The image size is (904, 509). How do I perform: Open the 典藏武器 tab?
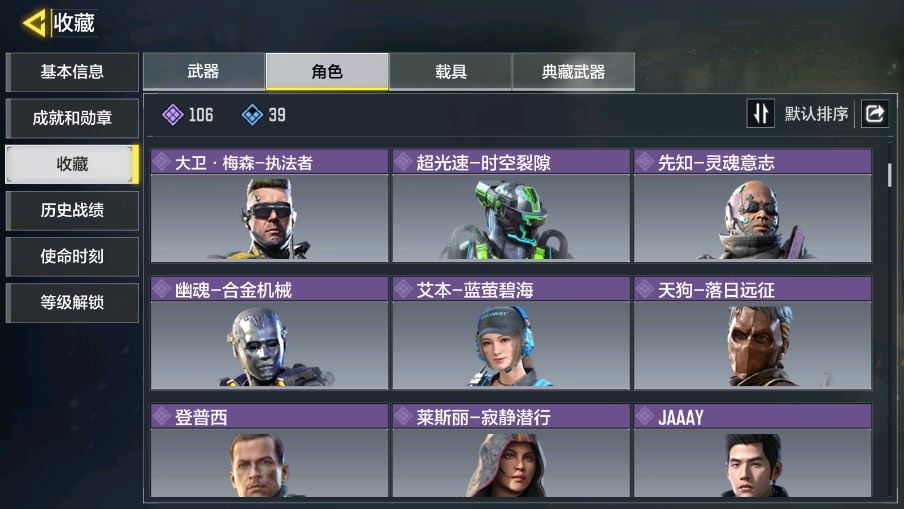tap(574, 71)
